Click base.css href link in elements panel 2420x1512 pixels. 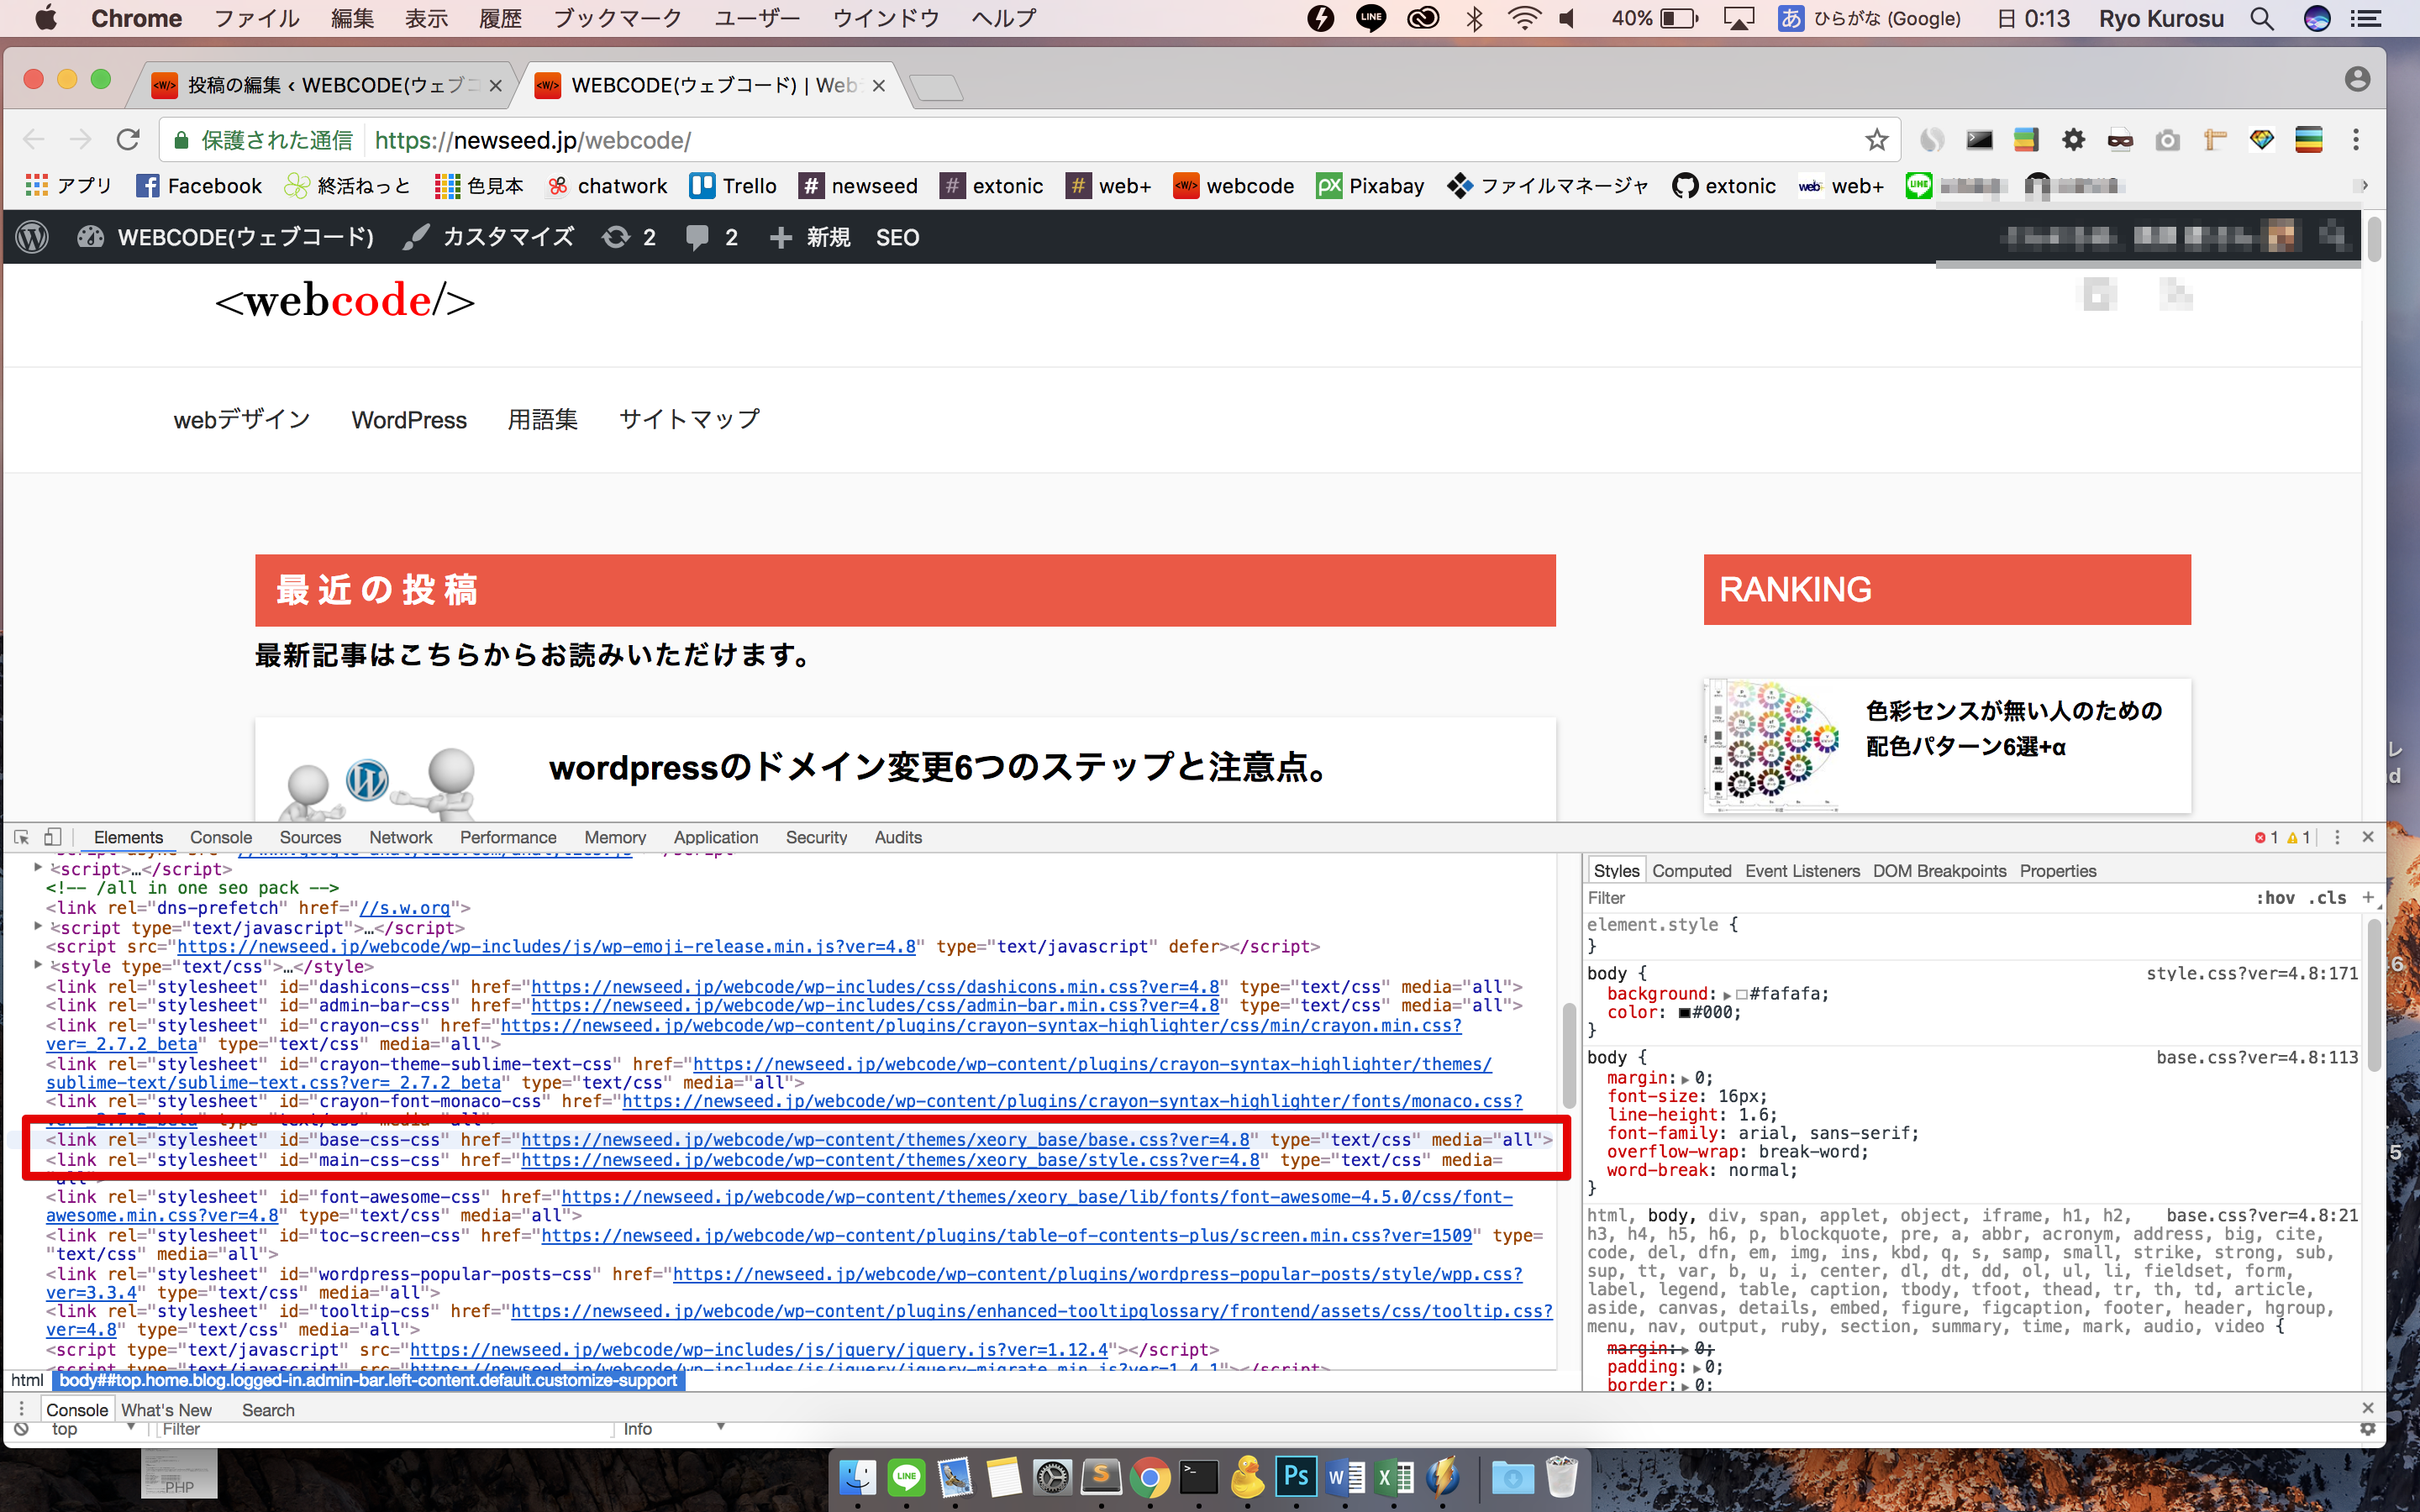coord(885,1140)
